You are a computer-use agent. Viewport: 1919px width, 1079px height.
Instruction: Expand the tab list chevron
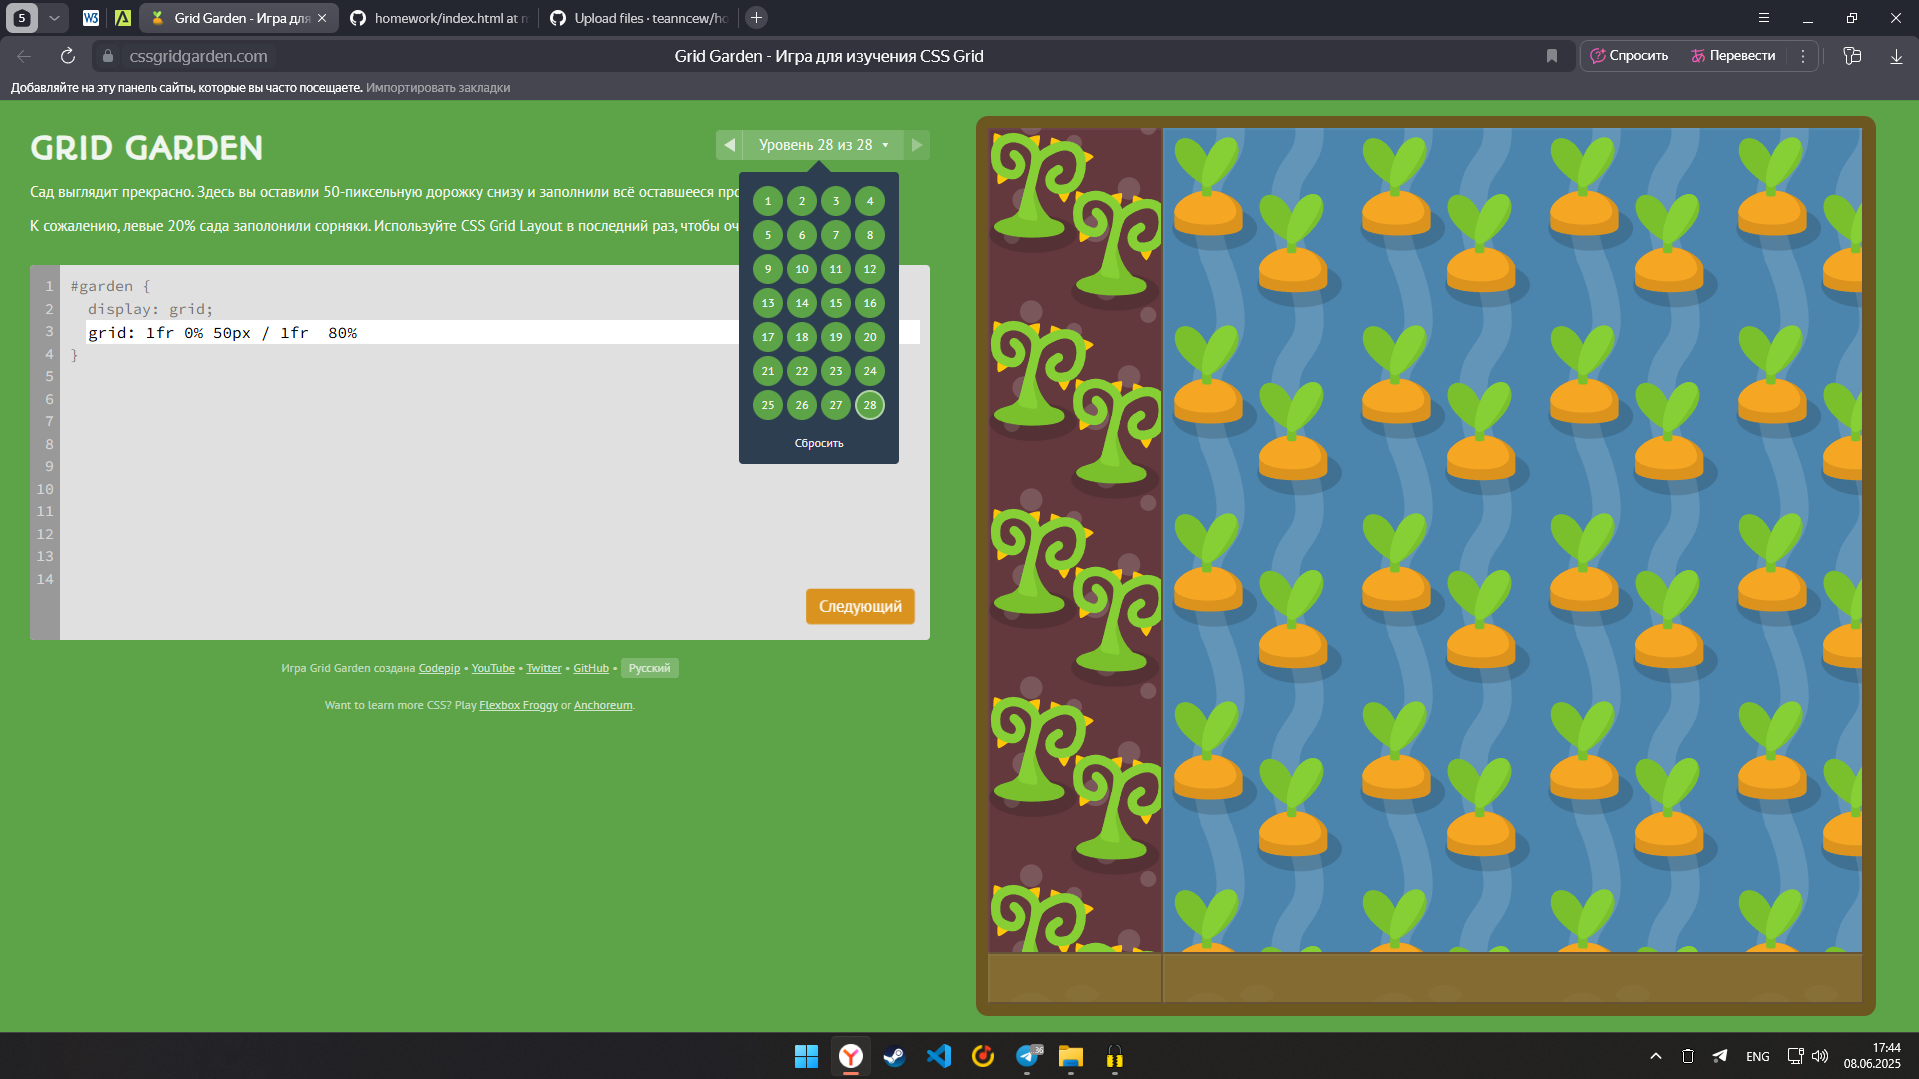tap(54, 18)
